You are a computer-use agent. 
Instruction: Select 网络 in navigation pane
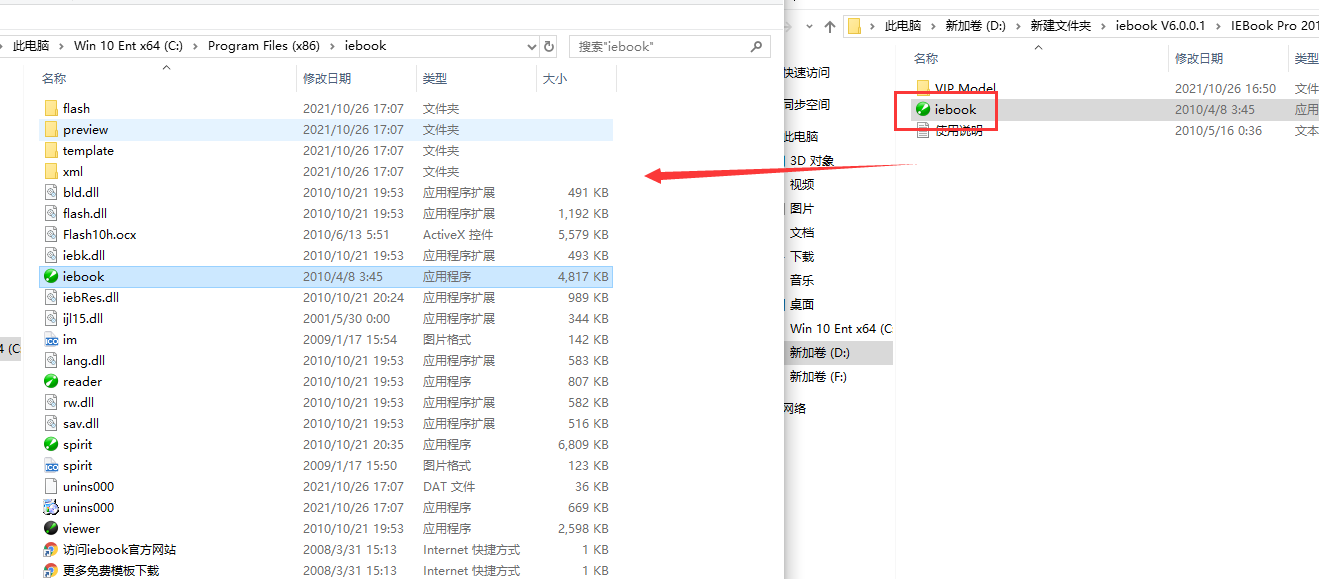click(x=795, y=408)
